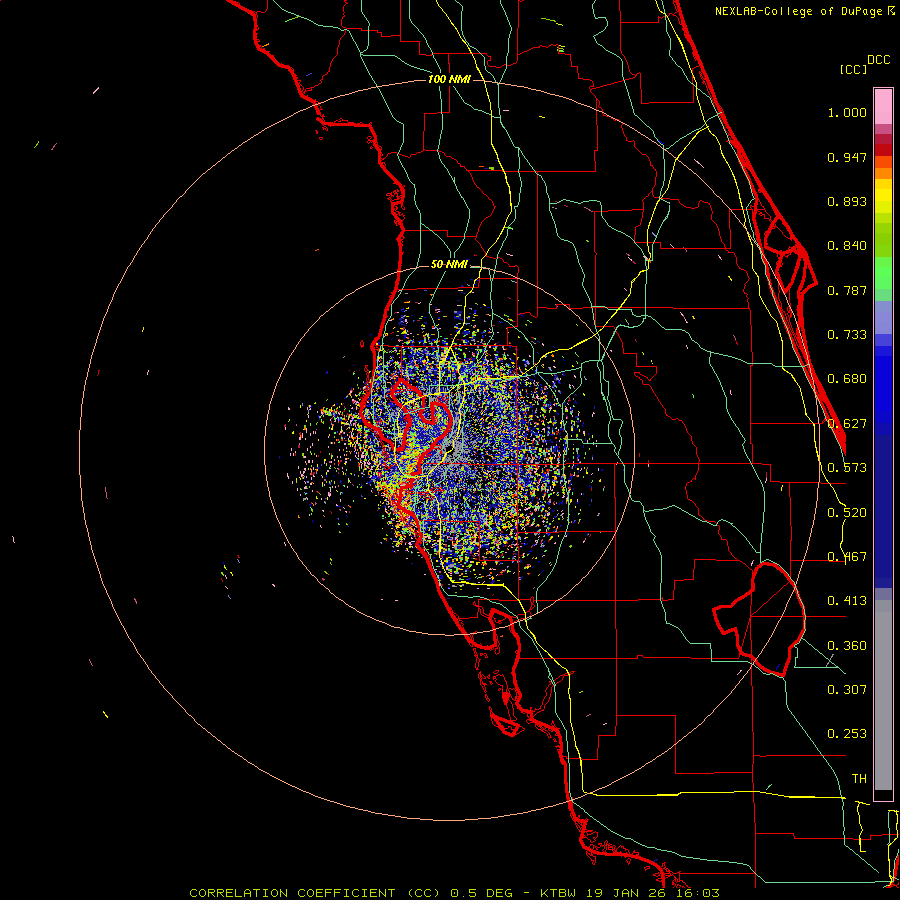Click the 0.520 value on color scale
The height and width of the screenshot is (900, 900).
847,513
